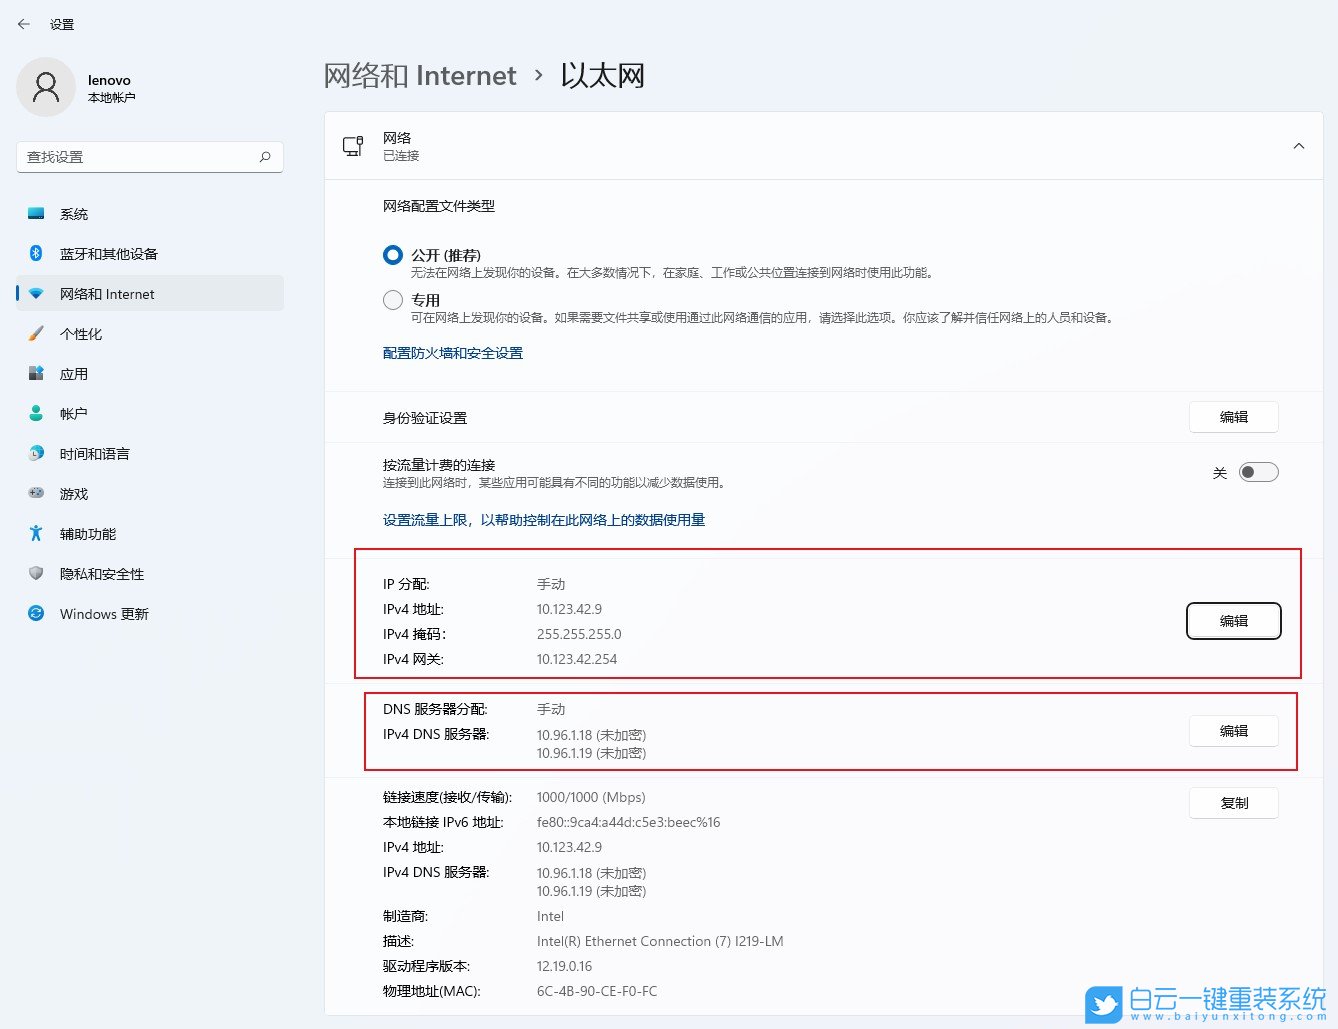
Task: Open 蓝牙和其他设备 settings
Action: click(36, 253)
